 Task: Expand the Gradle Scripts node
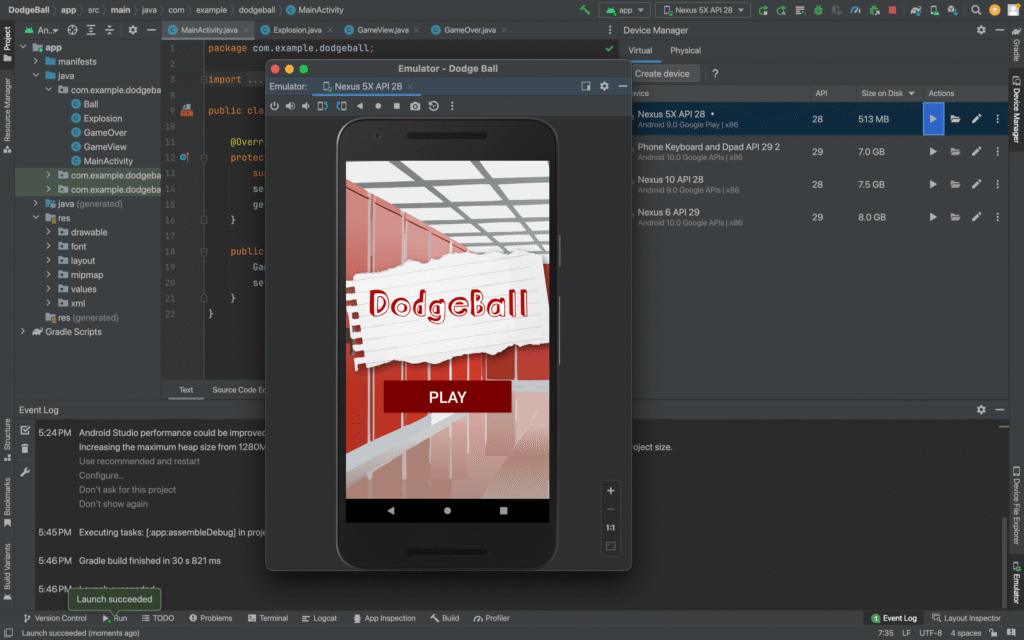[x=23, y=332]
